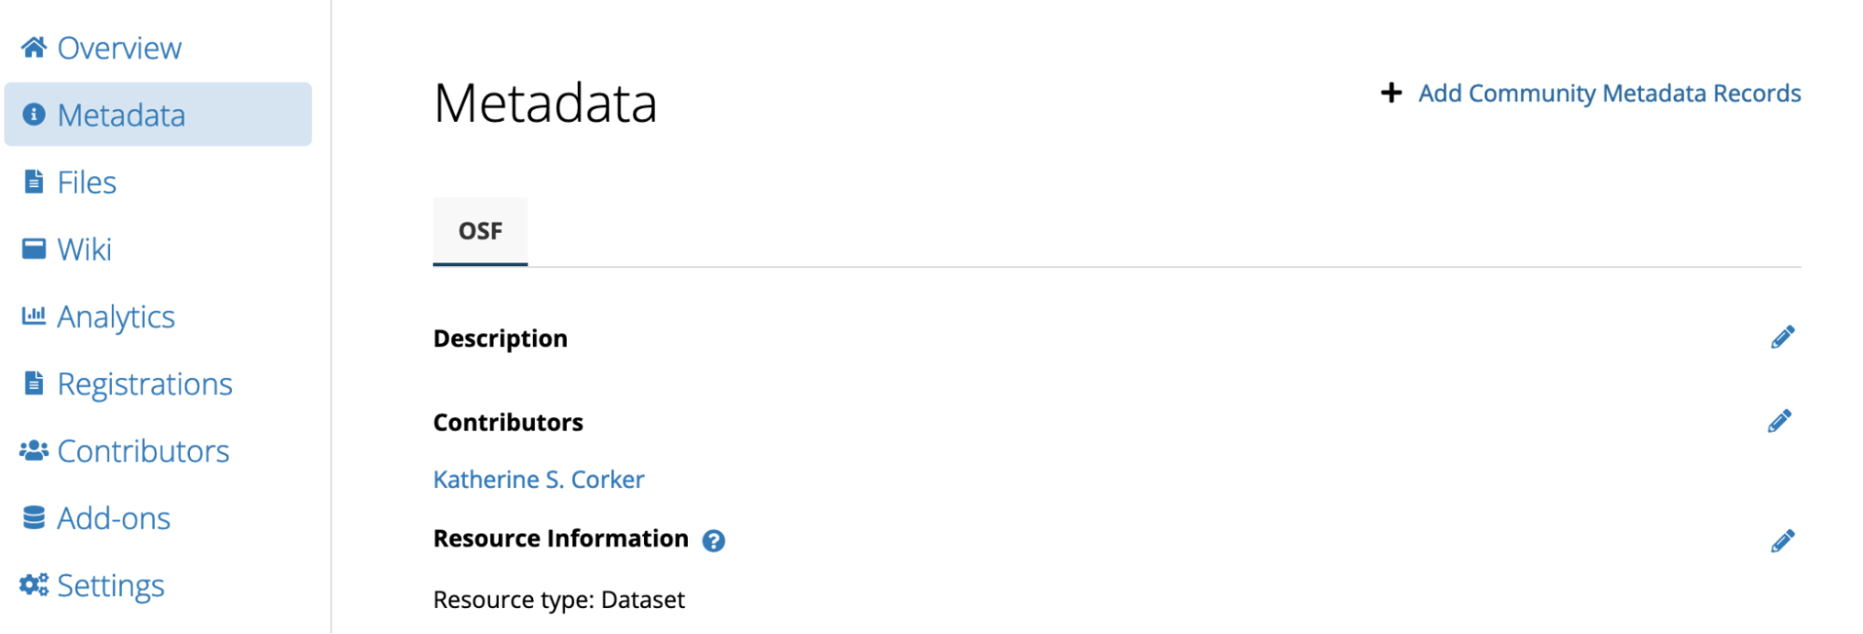This screenshot has width=1863, height=634.
Task: Open the Files sidebar menu item
Action: click(87, 182)
